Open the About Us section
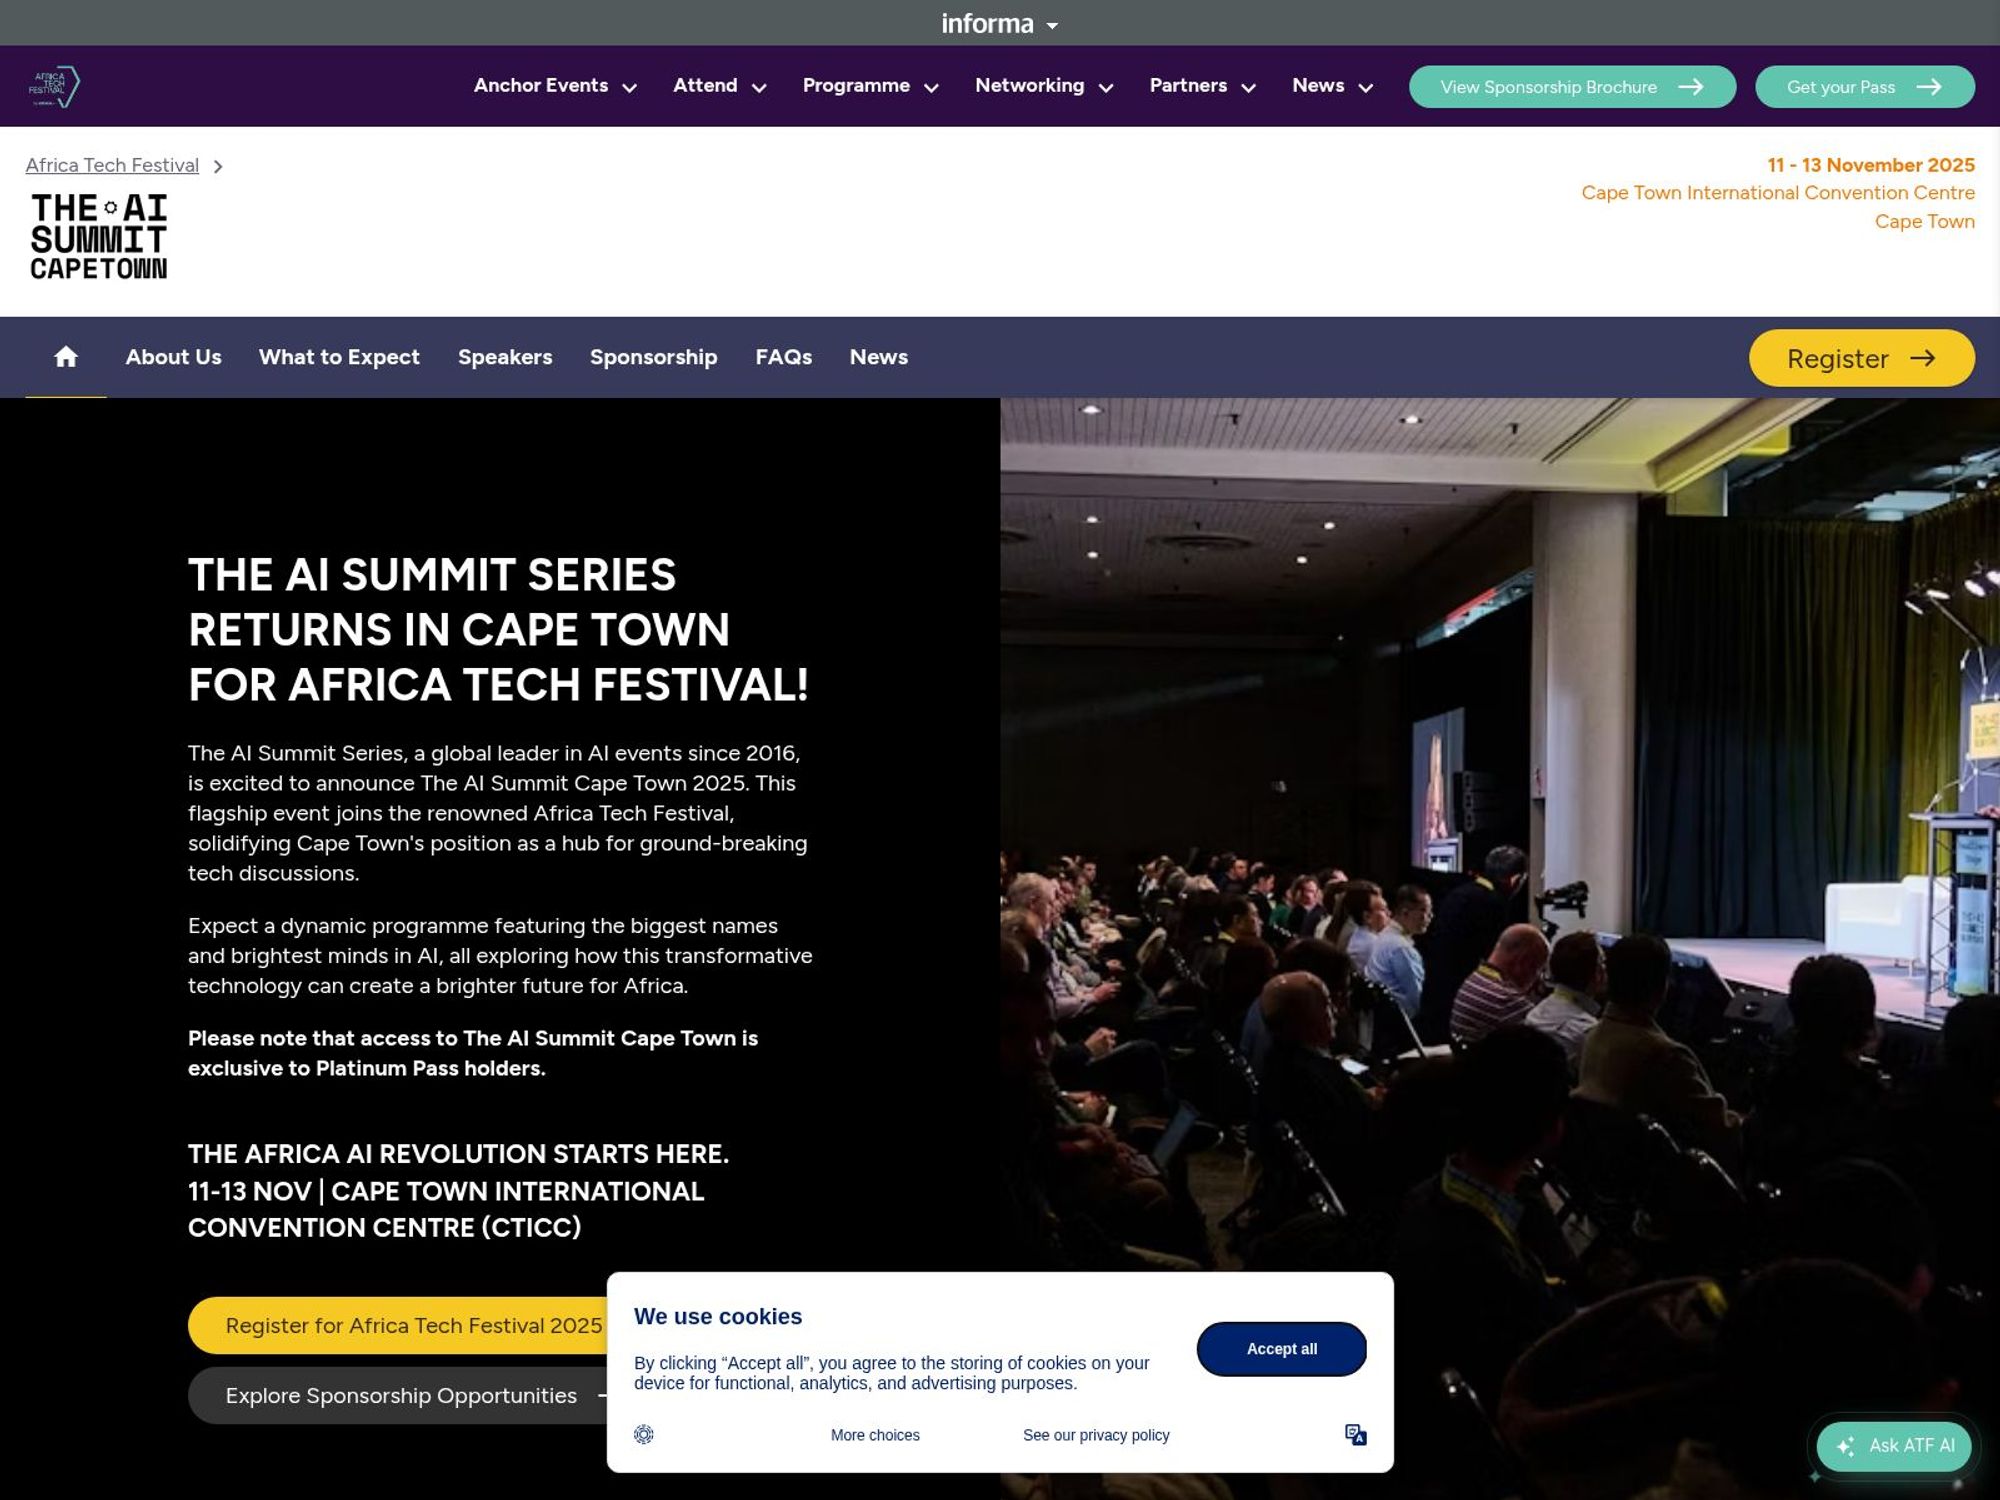2000x1500 pixels. coord(173,357)
